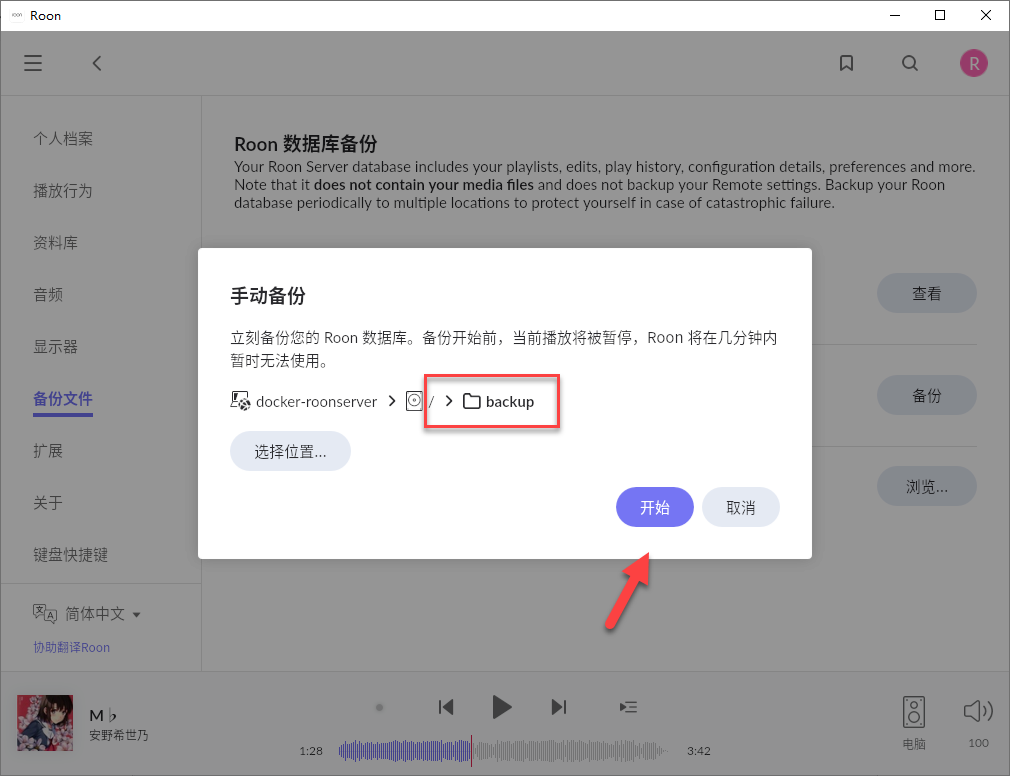
Task: Open the 协助翻译Roon link
Action: point(71,647)
